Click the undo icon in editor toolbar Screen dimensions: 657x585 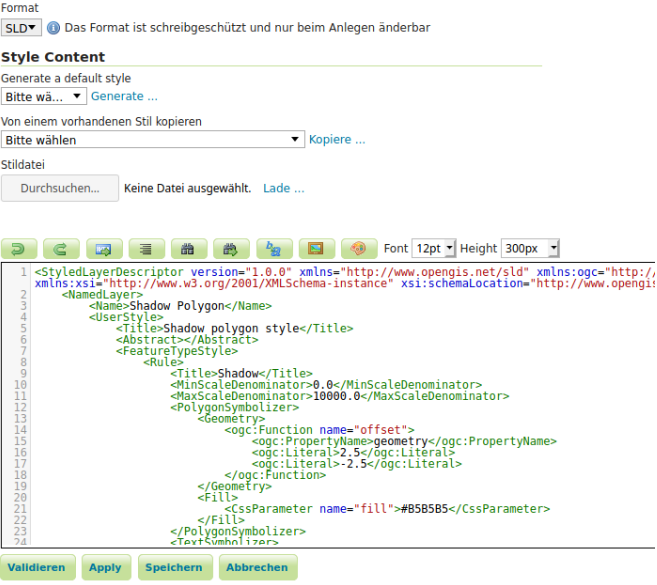pyautogui.click(x=19, y=248)
